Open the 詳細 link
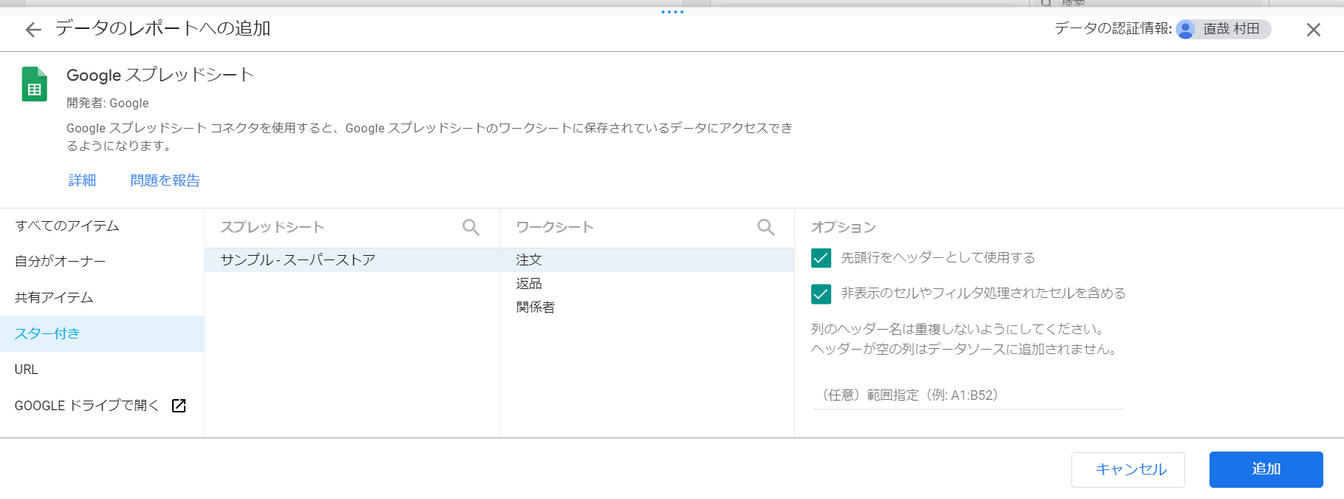Viewport: 1344px width, 499px height. click(x=82, y=181)
